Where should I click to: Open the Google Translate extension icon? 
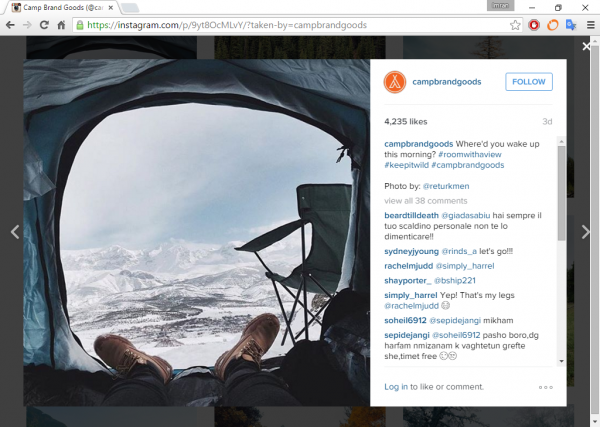(571, 25)
